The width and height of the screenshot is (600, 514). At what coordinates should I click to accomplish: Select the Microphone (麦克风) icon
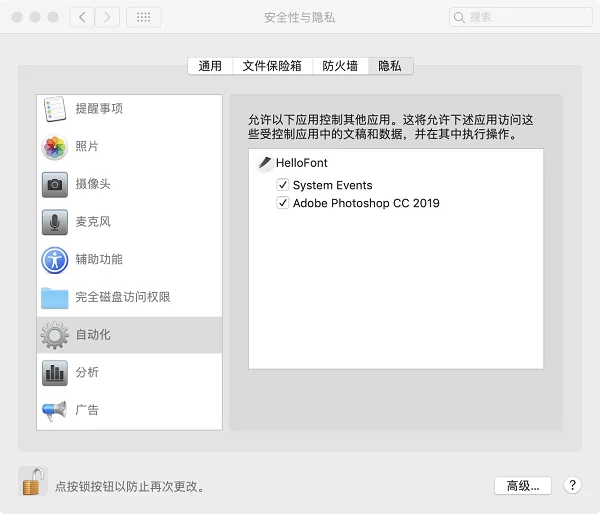55,222
